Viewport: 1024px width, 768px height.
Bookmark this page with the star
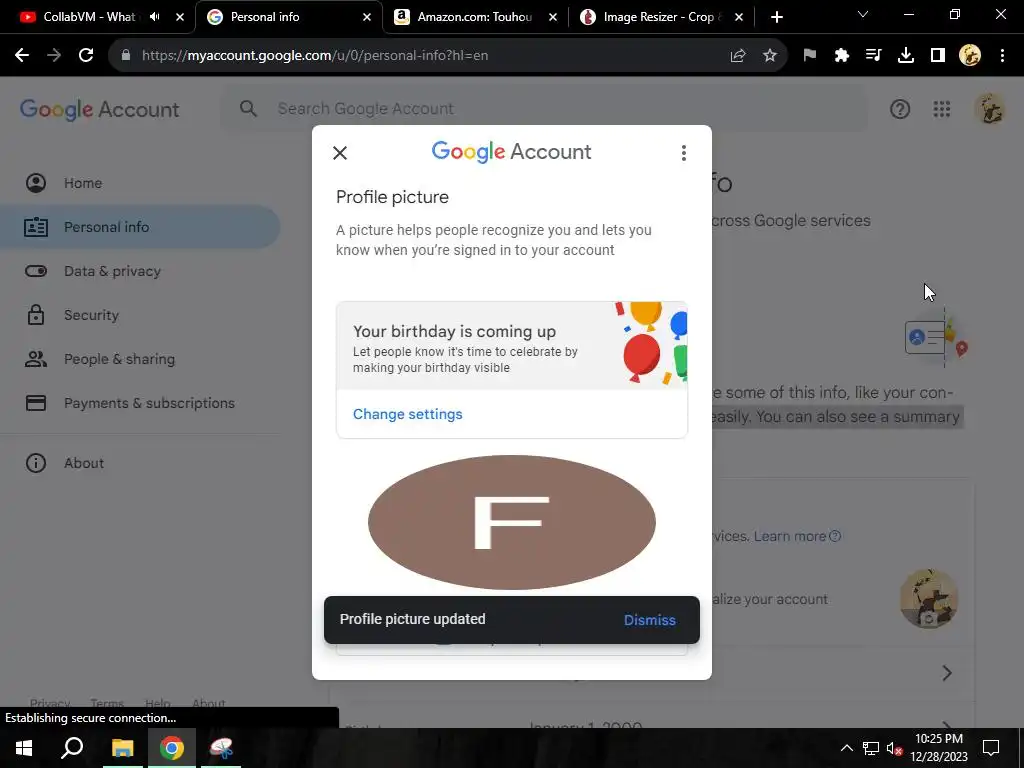[x=770, y=56]
